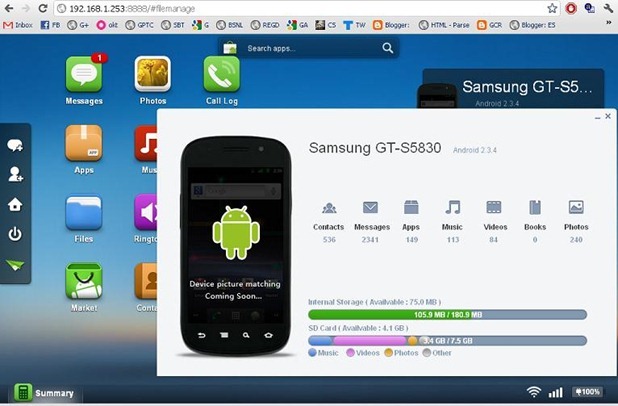Open the Contacts desktop icon
Viewport: 618px width, 406px height.
coord(146,281)
